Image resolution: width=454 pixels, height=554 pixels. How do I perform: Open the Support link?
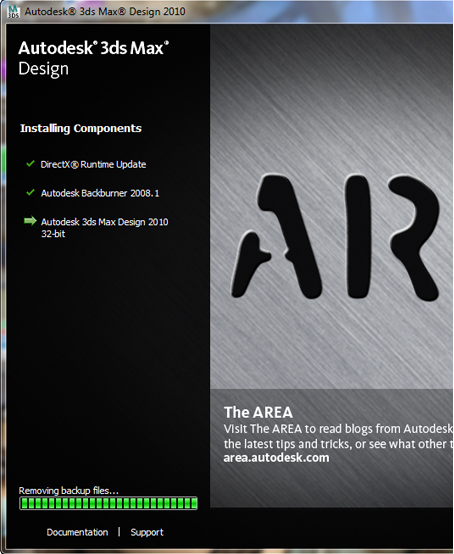pos(147,532)
